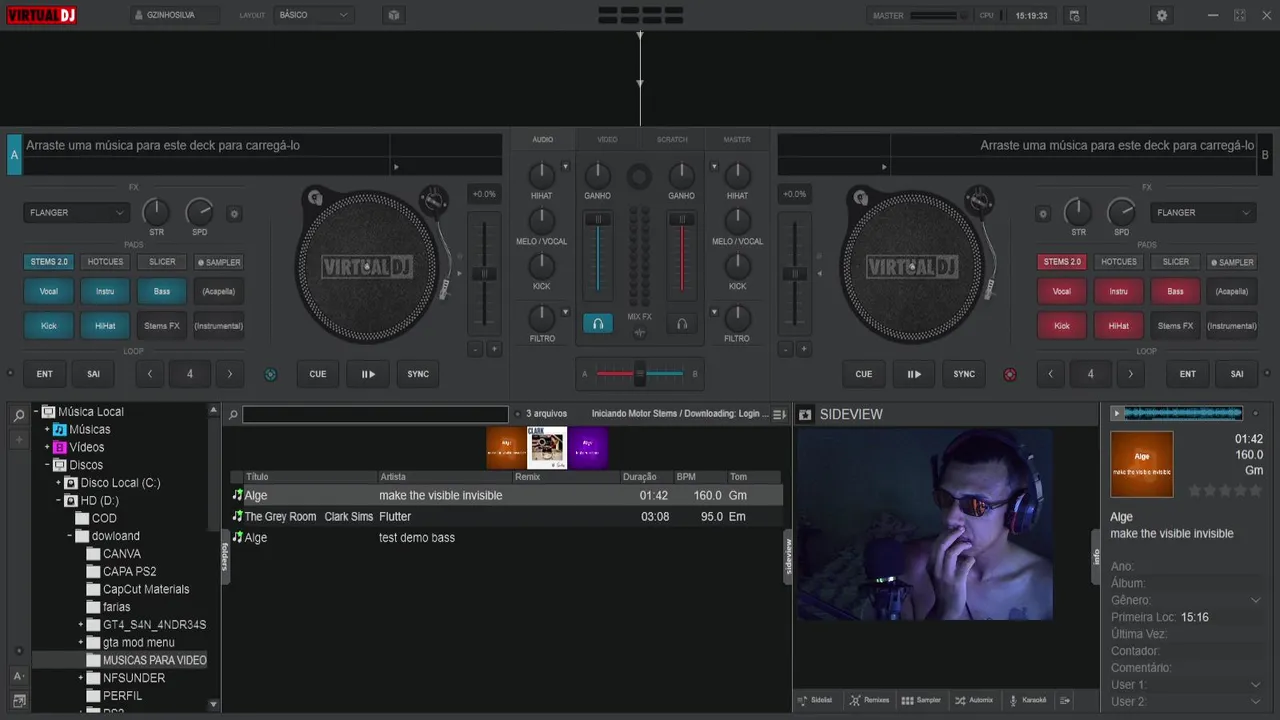Toggle the Bass stem pad on deck B
The width and height of the screenshot is (1280, 720).
[x=1175, y=292]
